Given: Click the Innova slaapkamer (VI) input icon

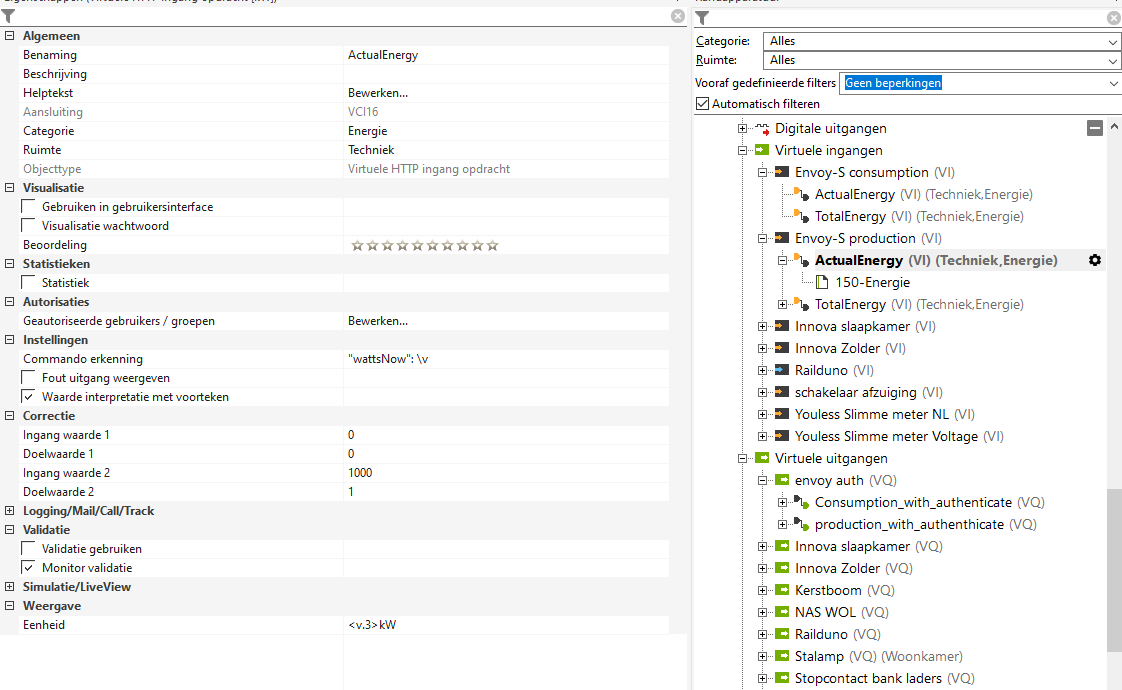Looking at the screenshot, I should click(782, 326).
